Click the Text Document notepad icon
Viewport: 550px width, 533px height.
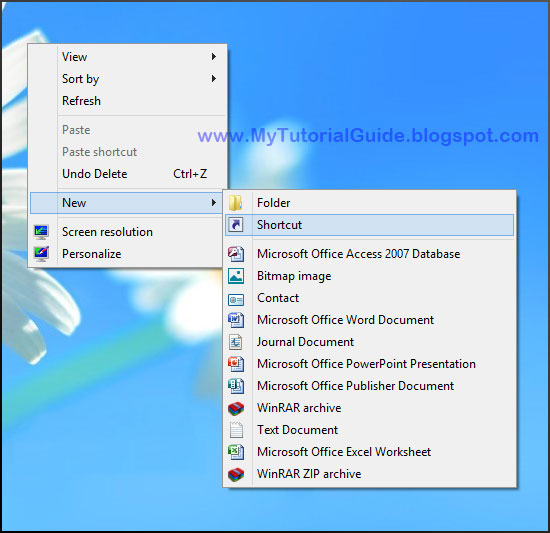(236, 430)
